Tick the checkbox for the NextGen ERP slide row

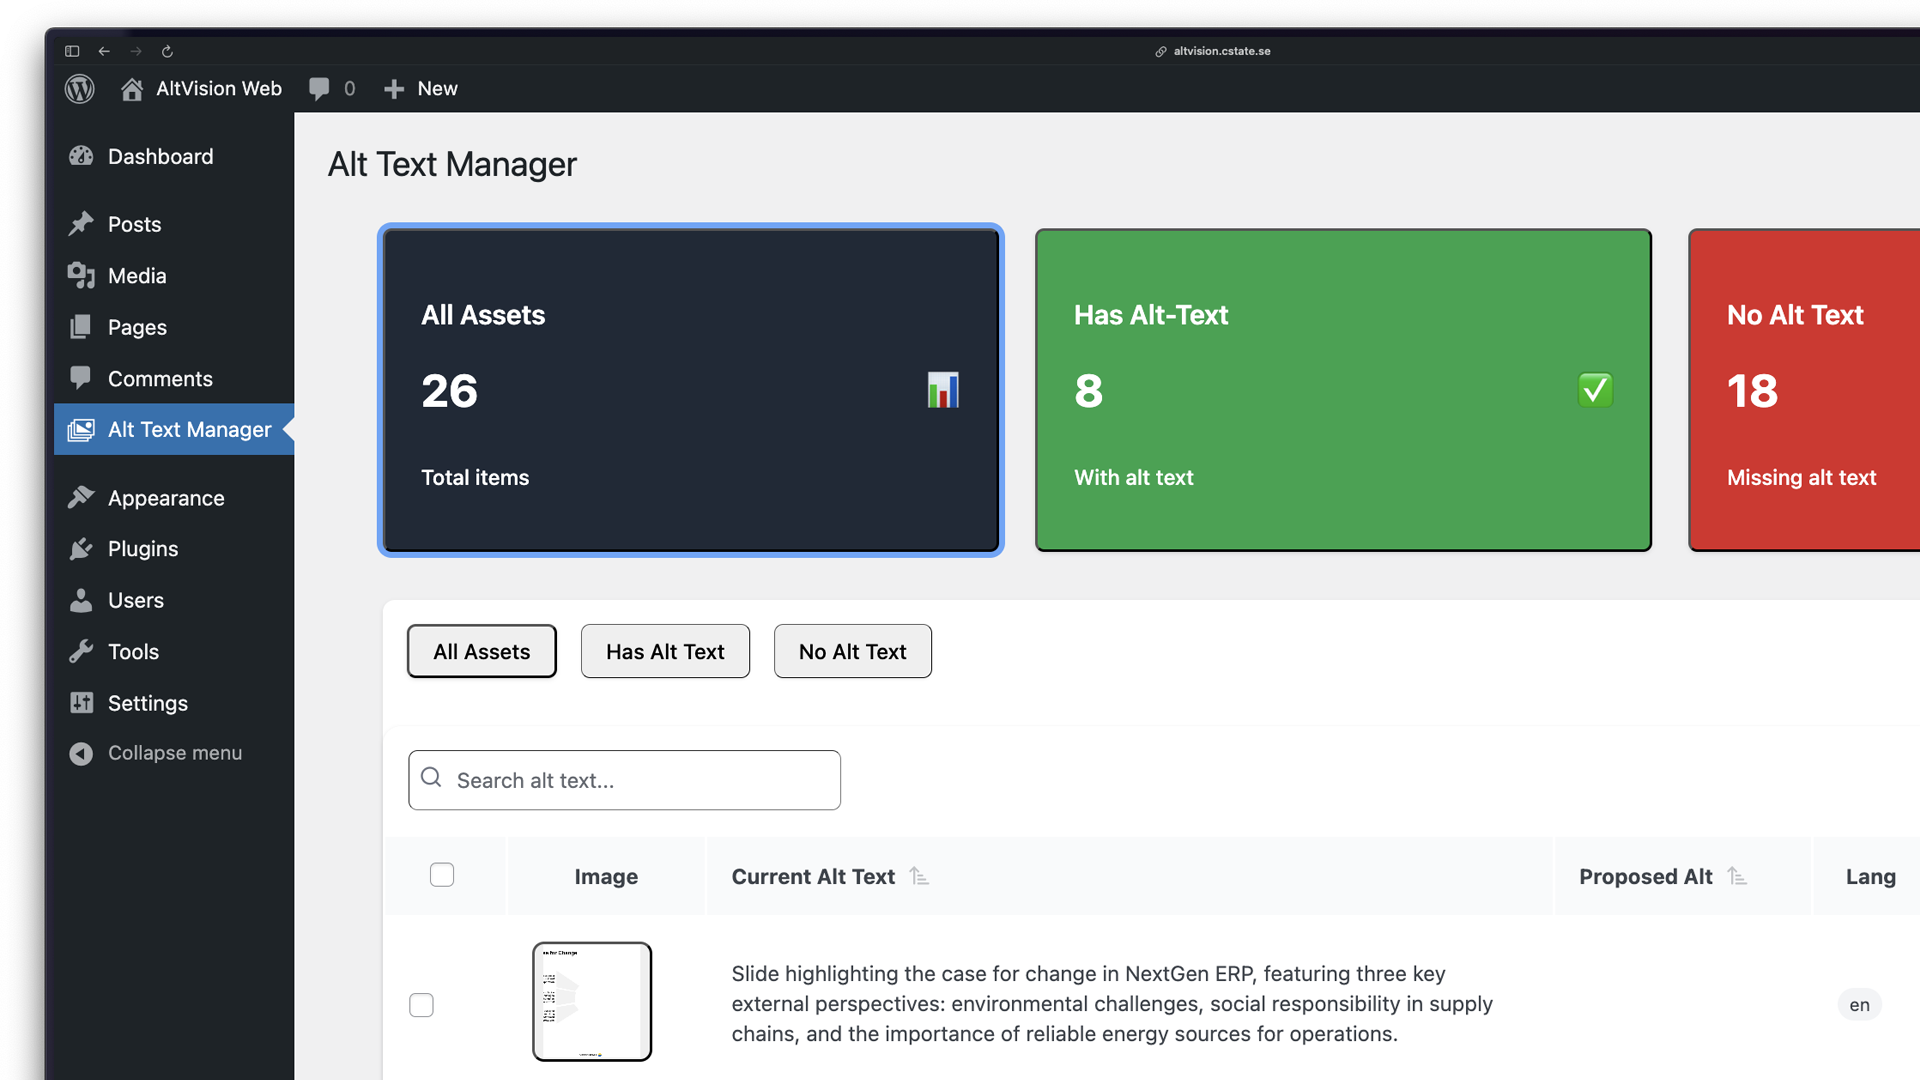tap(421, 1005)
